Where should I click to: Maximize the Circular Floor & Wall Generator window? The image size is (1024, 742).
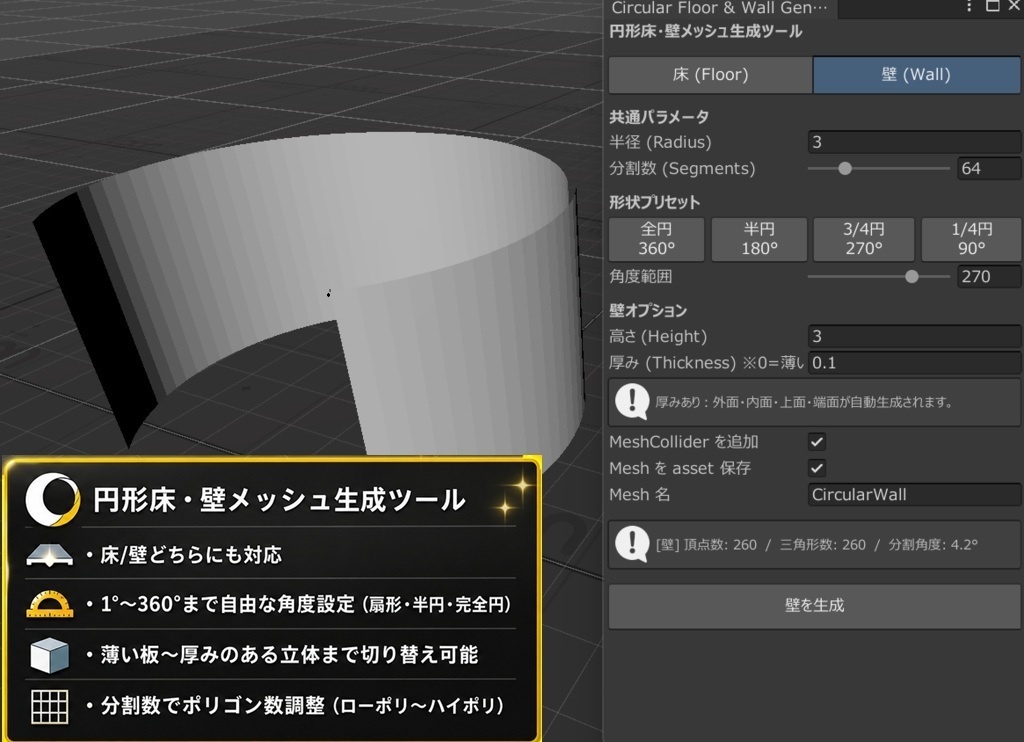click(993, 6)
